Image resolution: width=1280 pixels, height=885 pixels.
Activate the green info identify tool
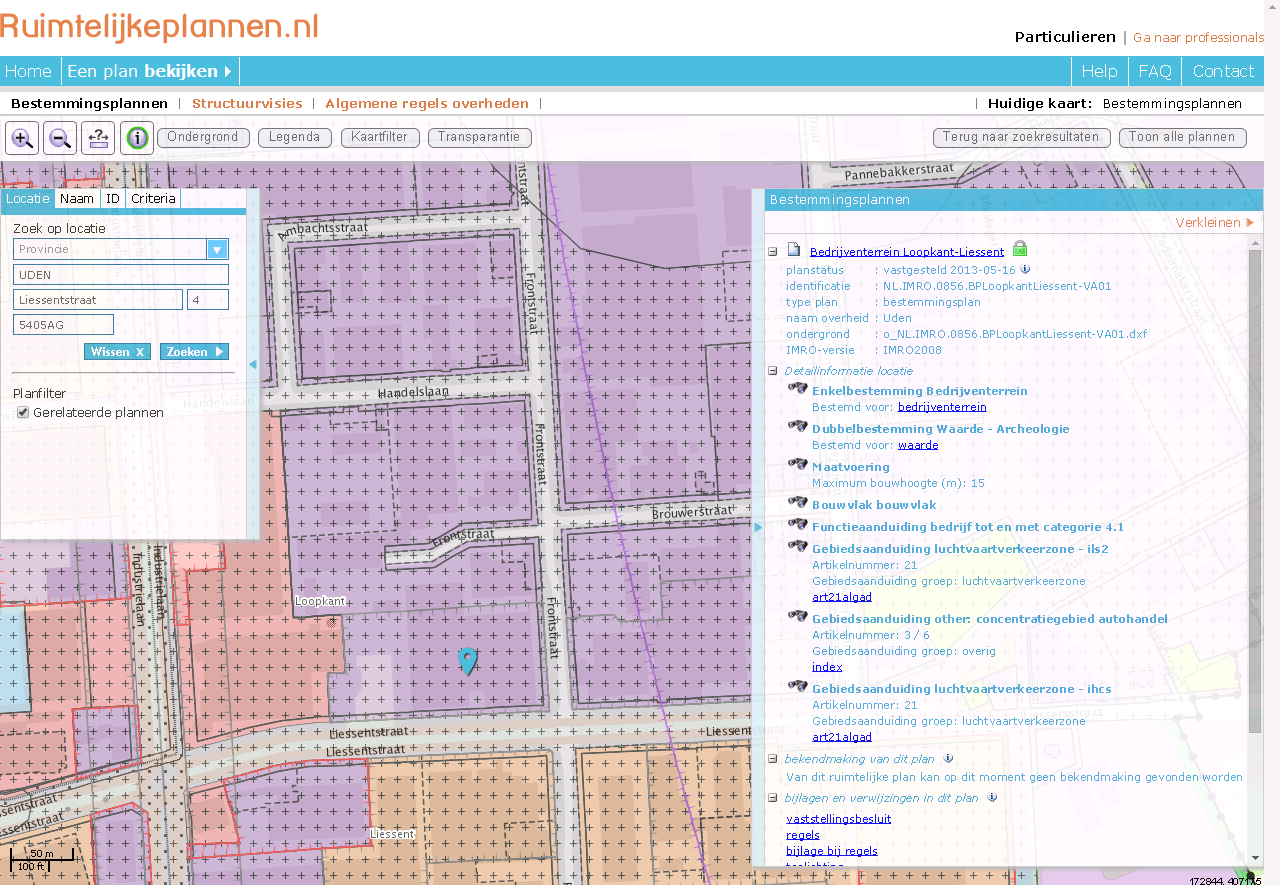tap(137, 138)
